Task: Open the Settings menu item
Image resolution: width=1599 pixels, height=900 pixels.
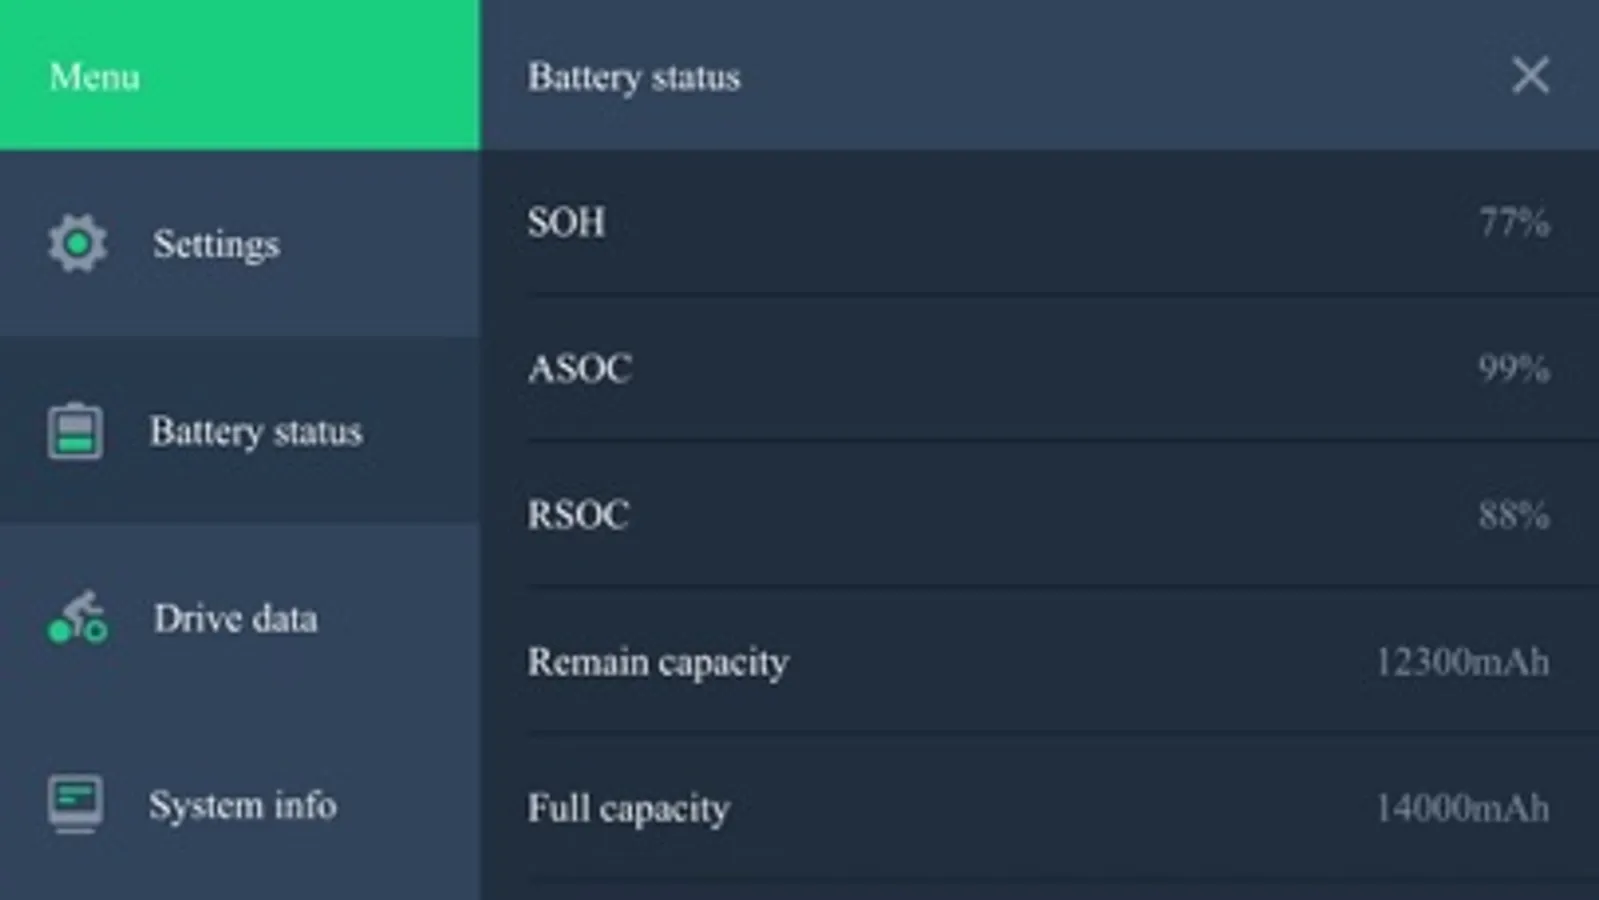Action: 216,244
